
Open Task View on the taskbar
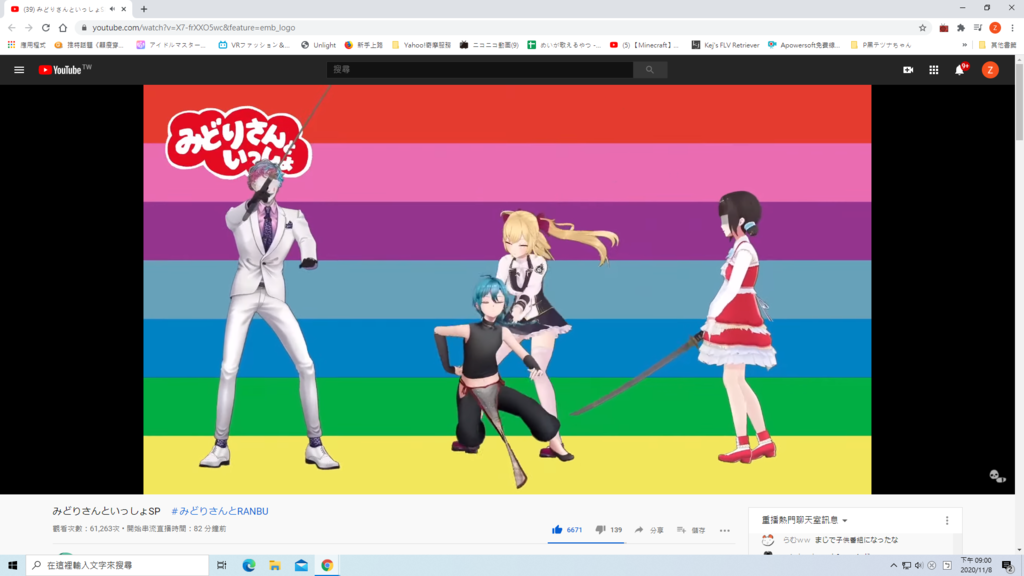222,565
